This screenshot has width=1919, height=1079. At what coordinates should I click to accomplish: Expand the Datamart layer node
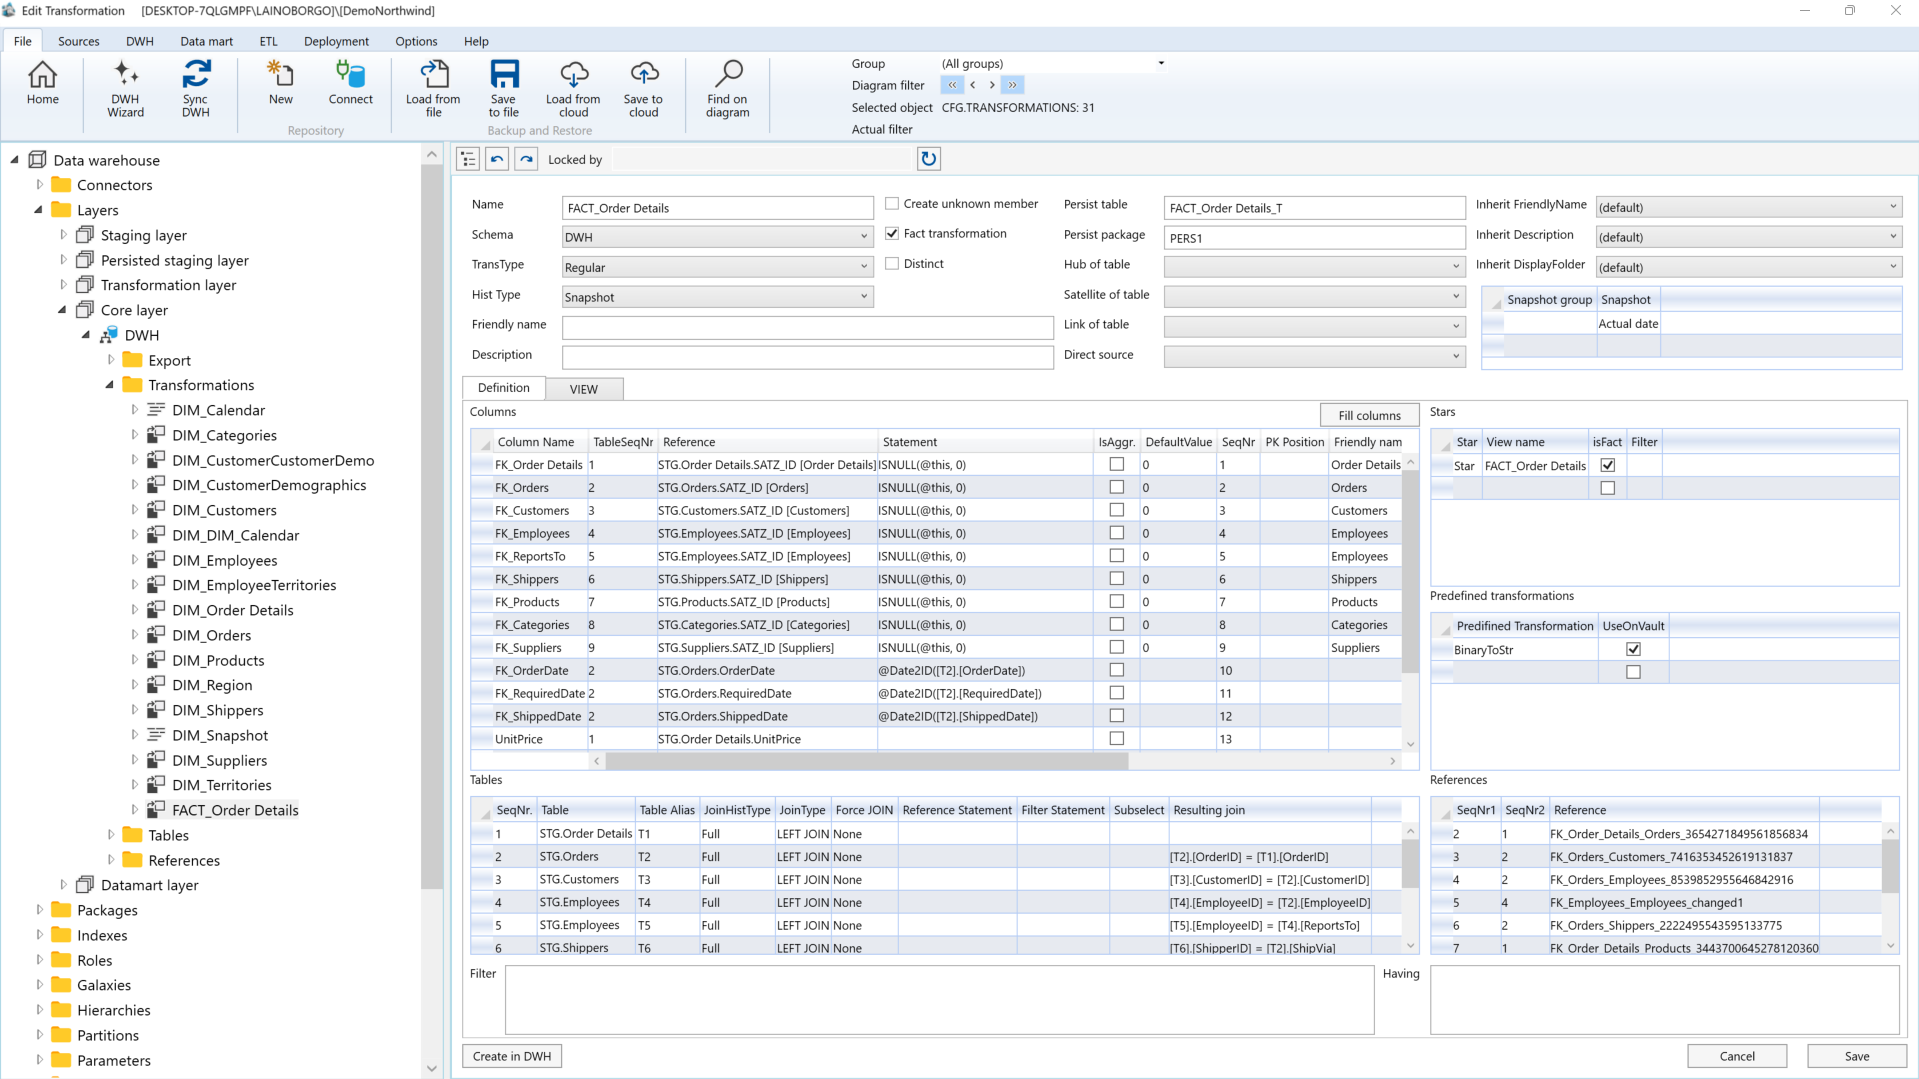[63, 885]
